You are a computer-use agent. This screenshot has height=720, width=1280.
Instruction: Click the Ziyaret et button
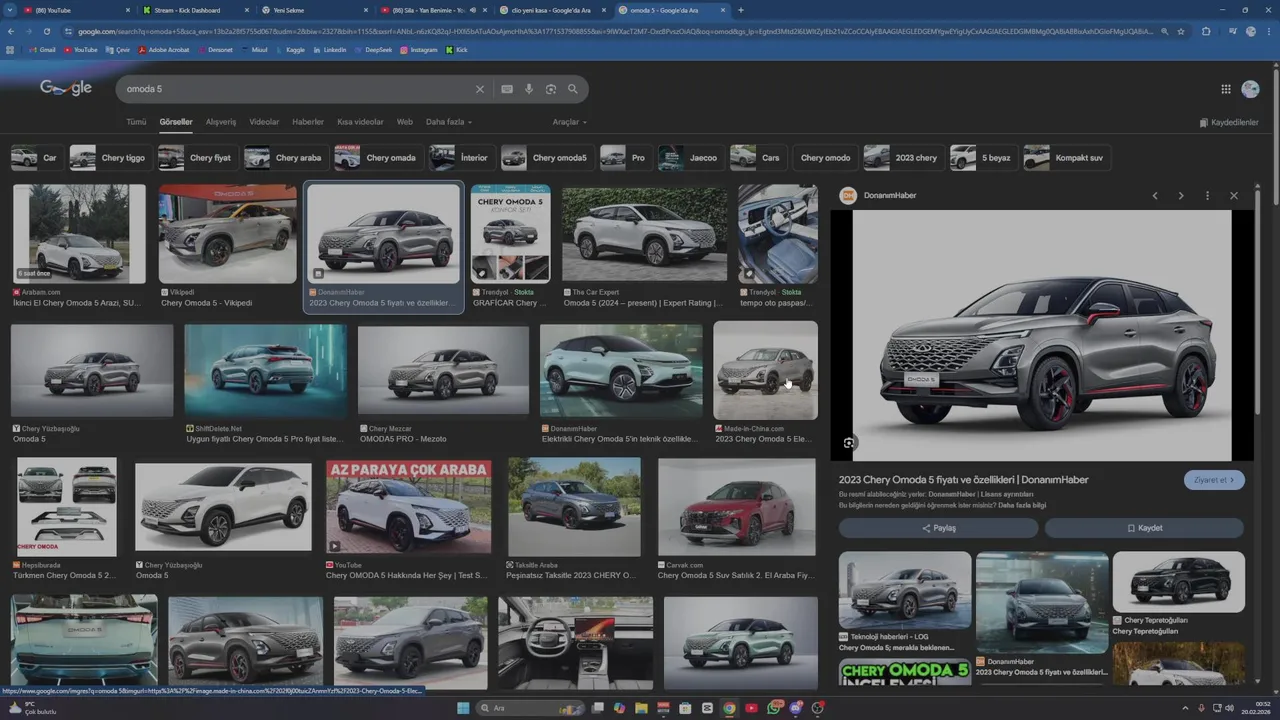(x=1214, y=480)
